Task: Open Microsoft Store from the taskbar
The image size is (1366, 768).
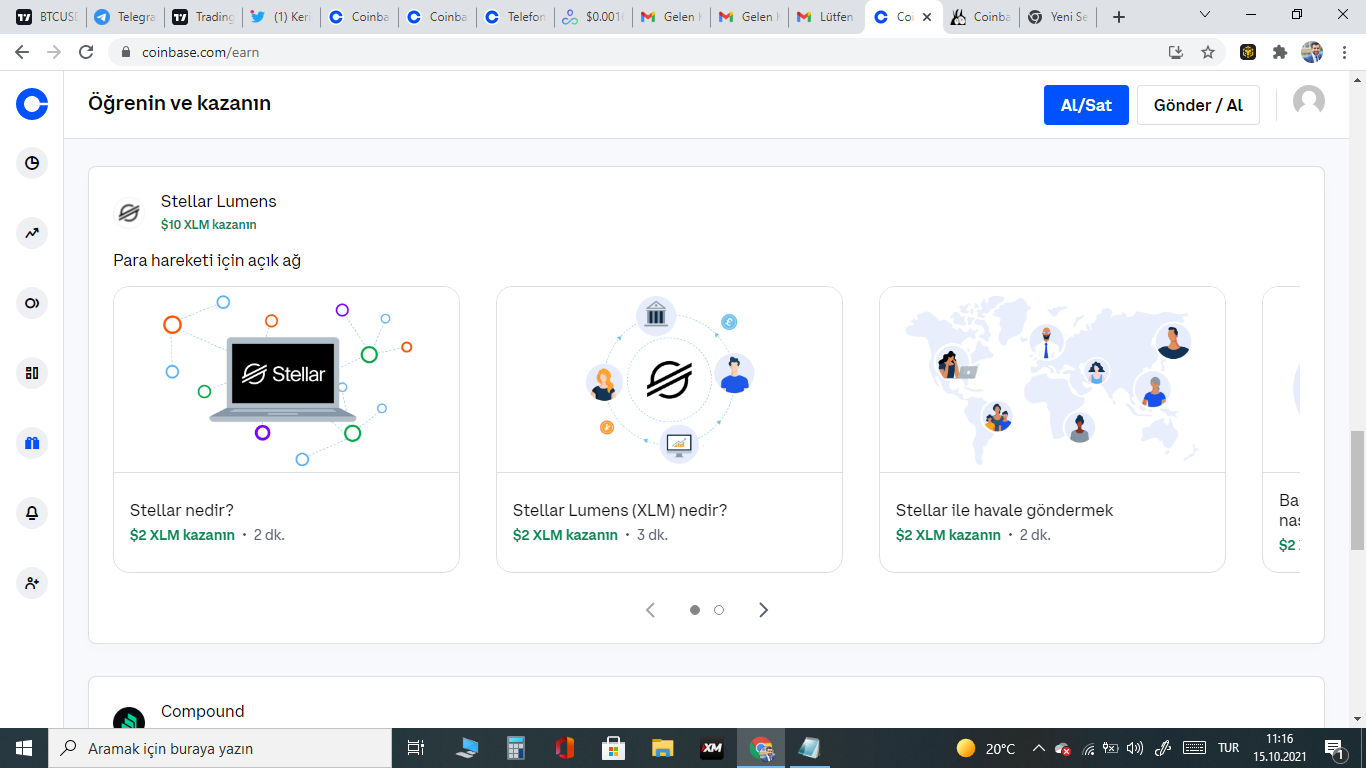Action: (613, 748)
